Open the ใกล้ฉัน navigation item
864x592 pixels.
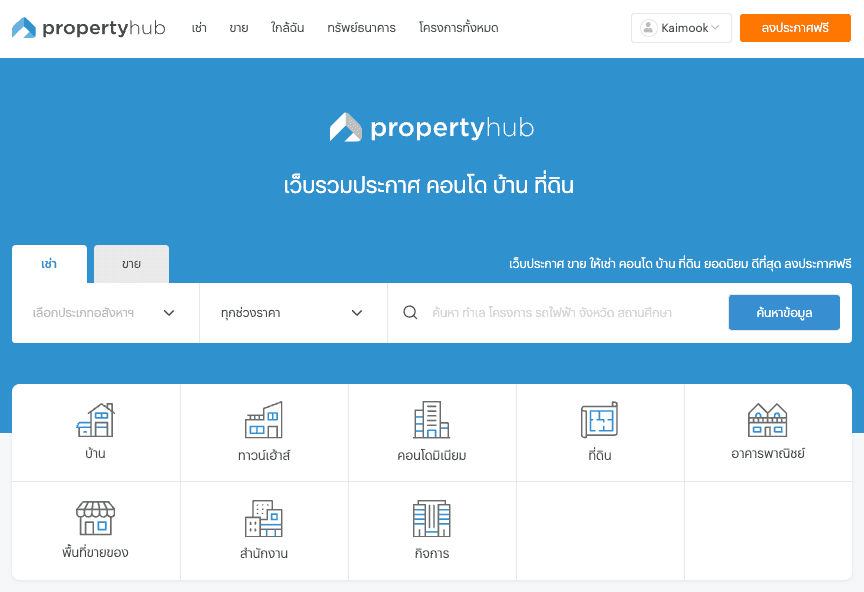pyautogui.click(x=287, y=28)
